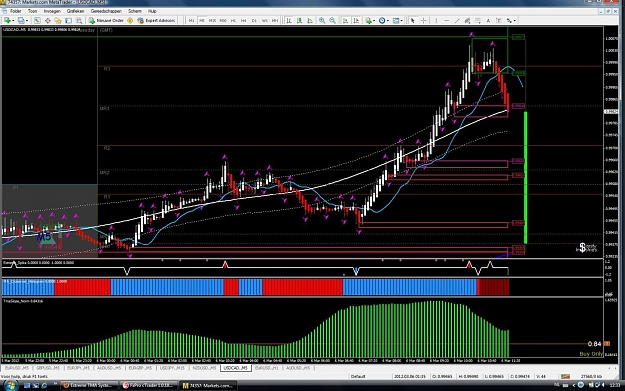Click the Nieuwe Order button
The width and height of the screenshot is (625, 391).
(106, 20)
